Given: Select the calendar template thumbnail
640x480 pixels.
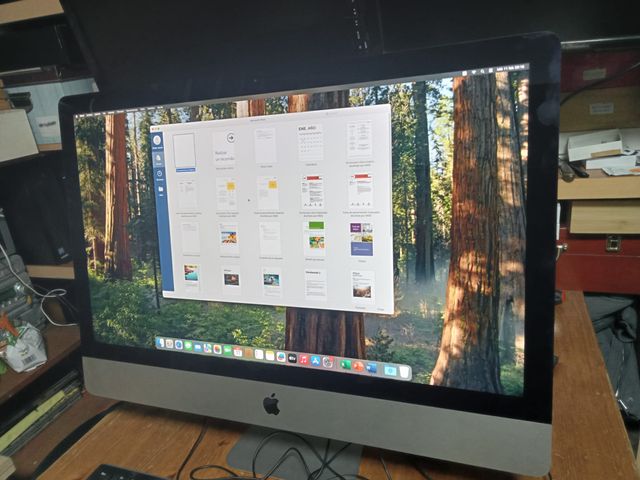Looking at the screenshot, I should point(311,142).
